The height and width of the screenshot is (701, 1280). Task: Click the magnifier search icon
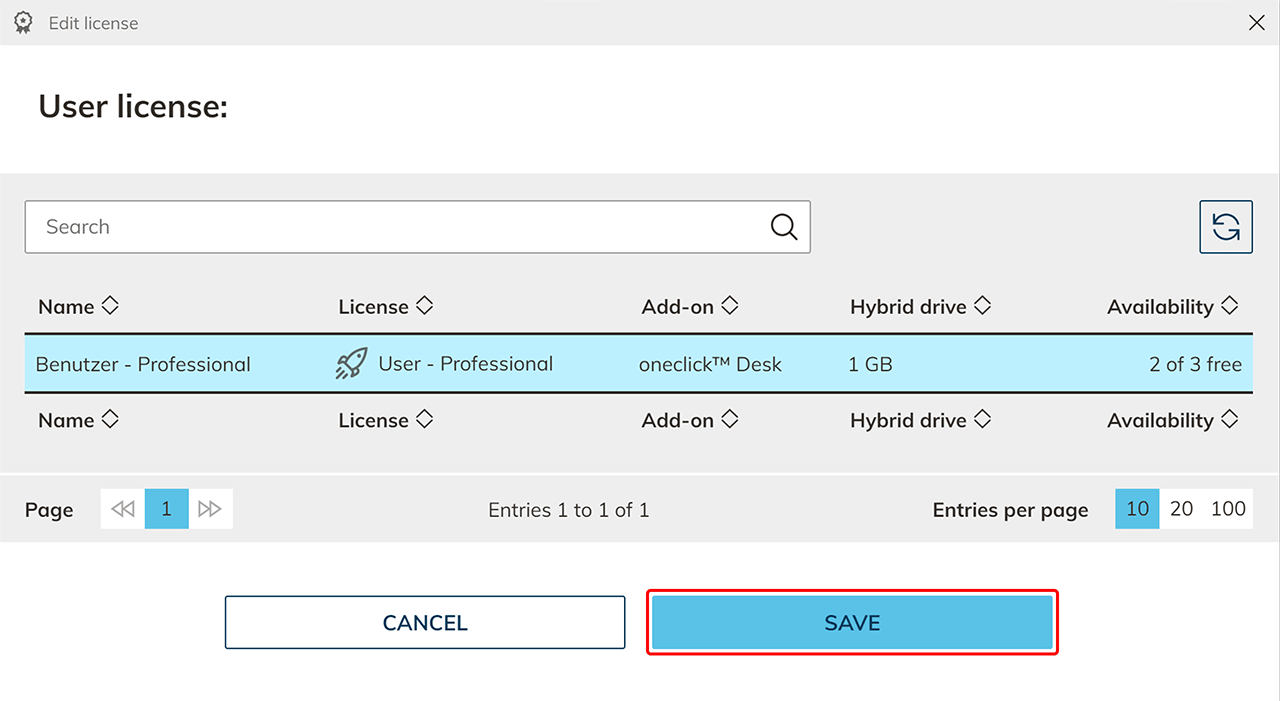pos(784,227)
